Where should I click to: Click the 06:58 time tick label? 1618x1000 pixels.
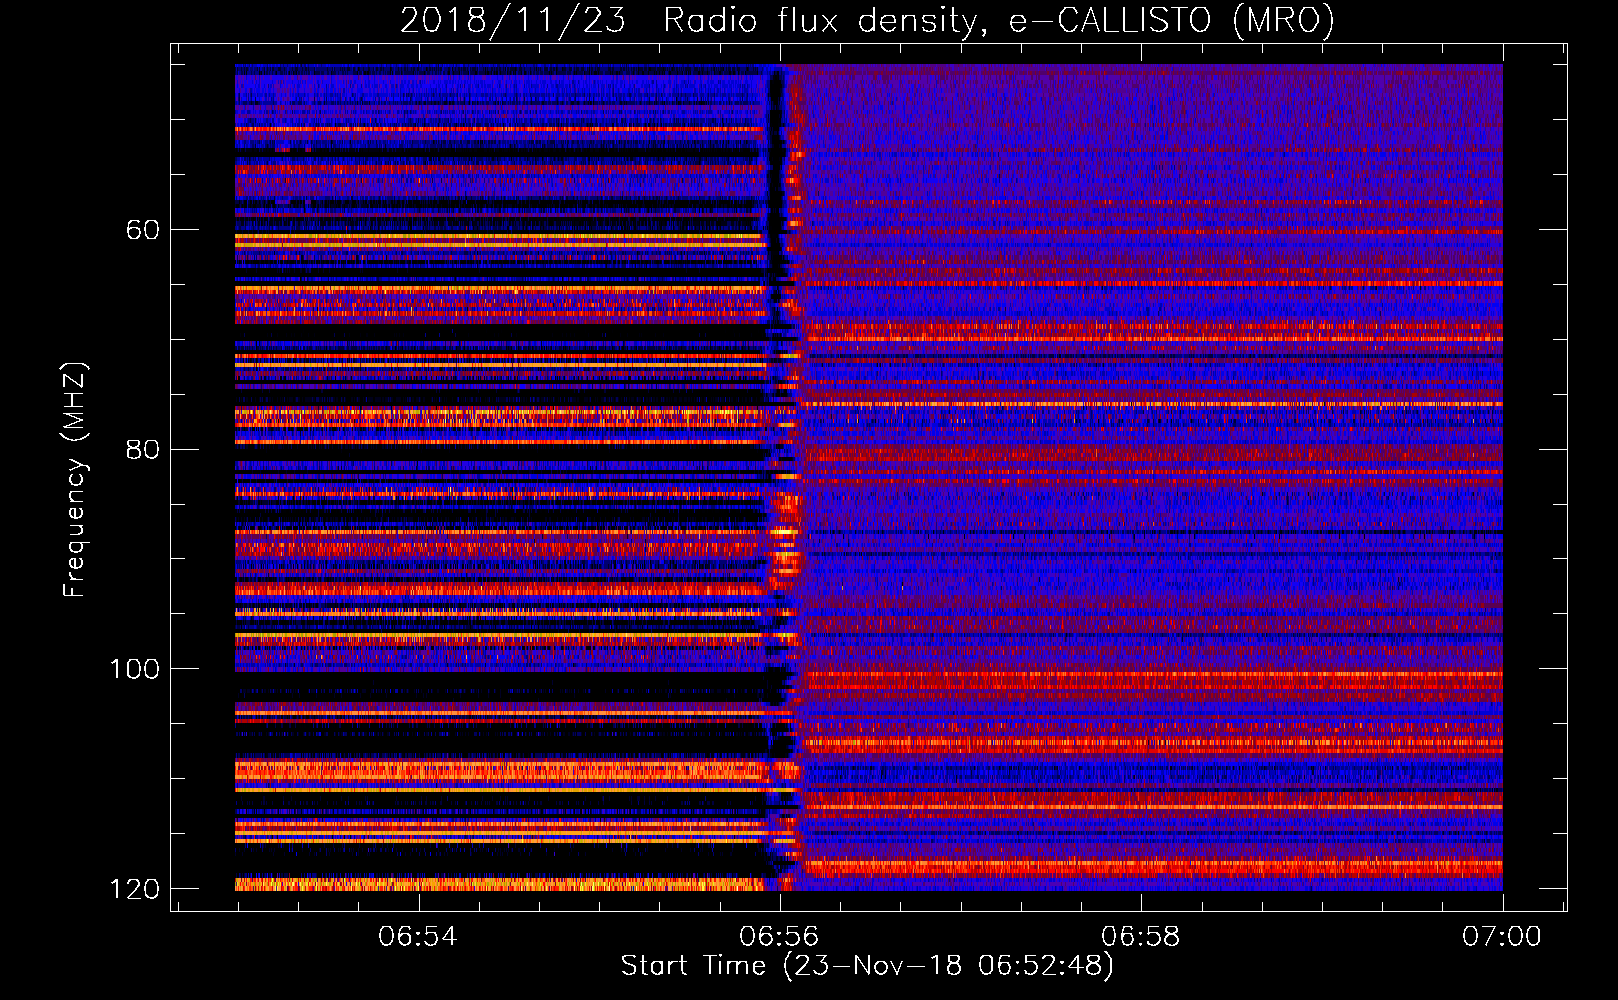1140,936
